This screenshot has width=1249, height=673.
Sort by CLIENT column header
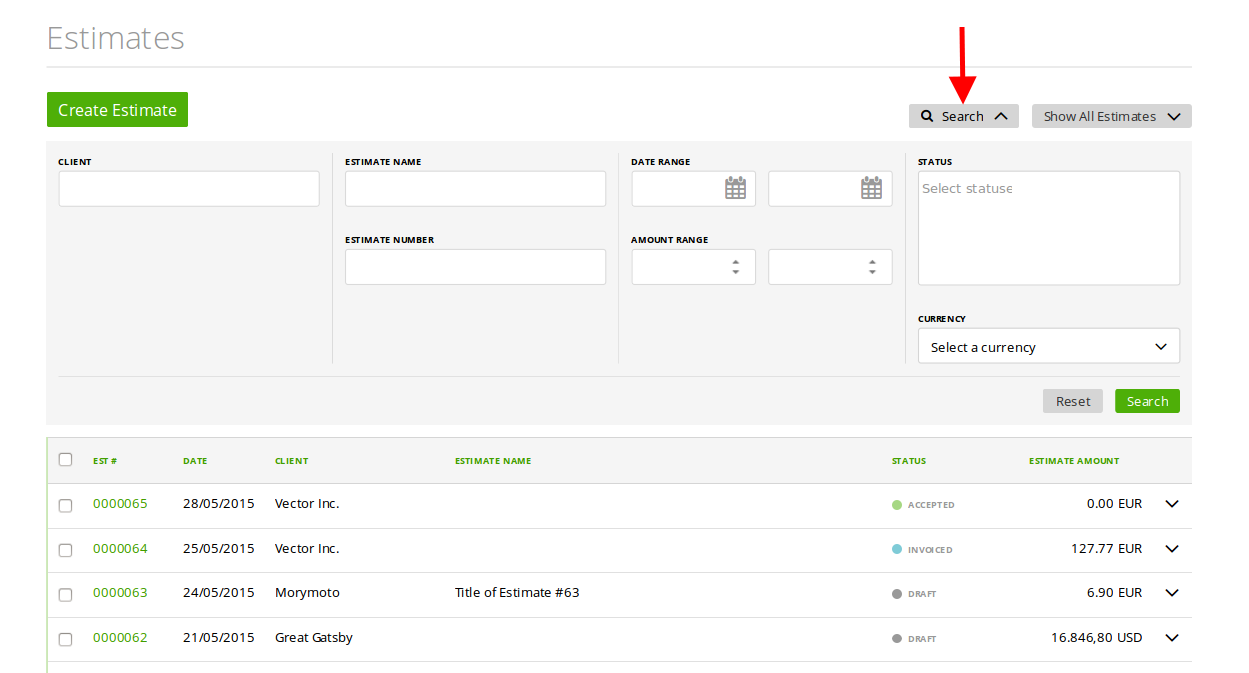pos(292,461)
